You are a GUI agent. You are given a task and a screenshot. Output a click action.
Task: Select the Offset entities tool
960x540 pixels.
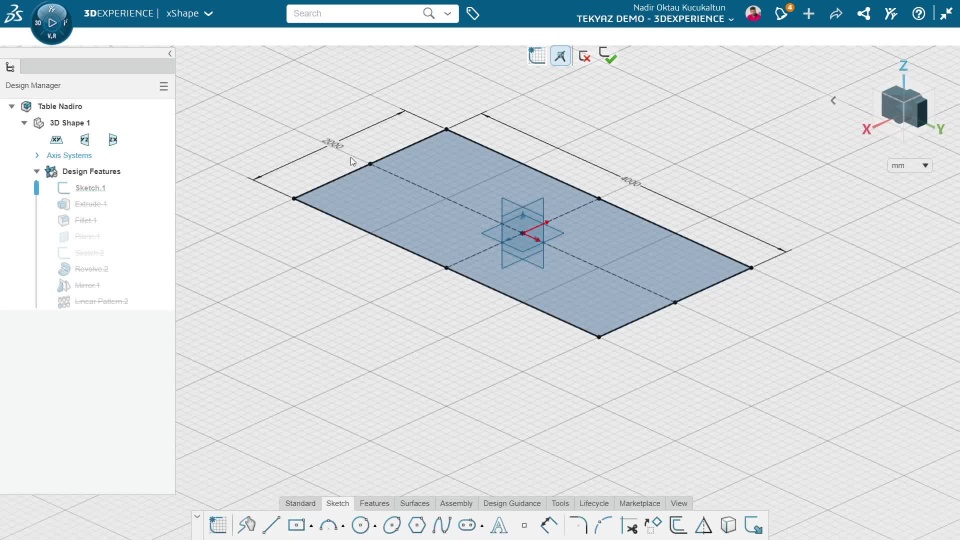(678, 525)
